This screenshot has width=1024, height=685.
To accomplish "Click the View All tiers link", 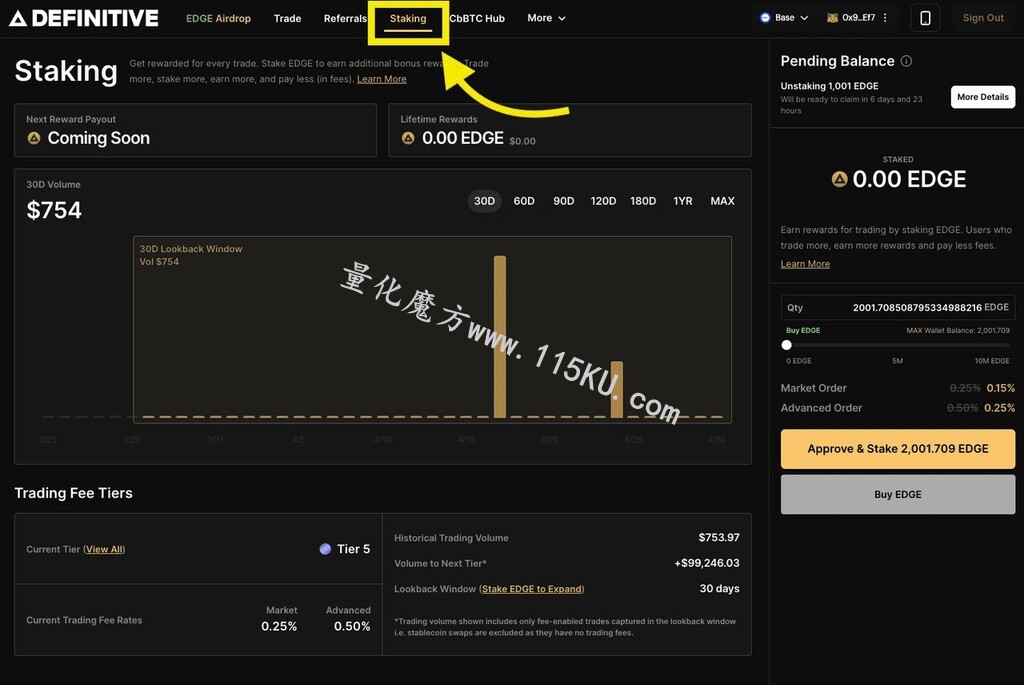I will pyautogui.click(x=104, y=549).
